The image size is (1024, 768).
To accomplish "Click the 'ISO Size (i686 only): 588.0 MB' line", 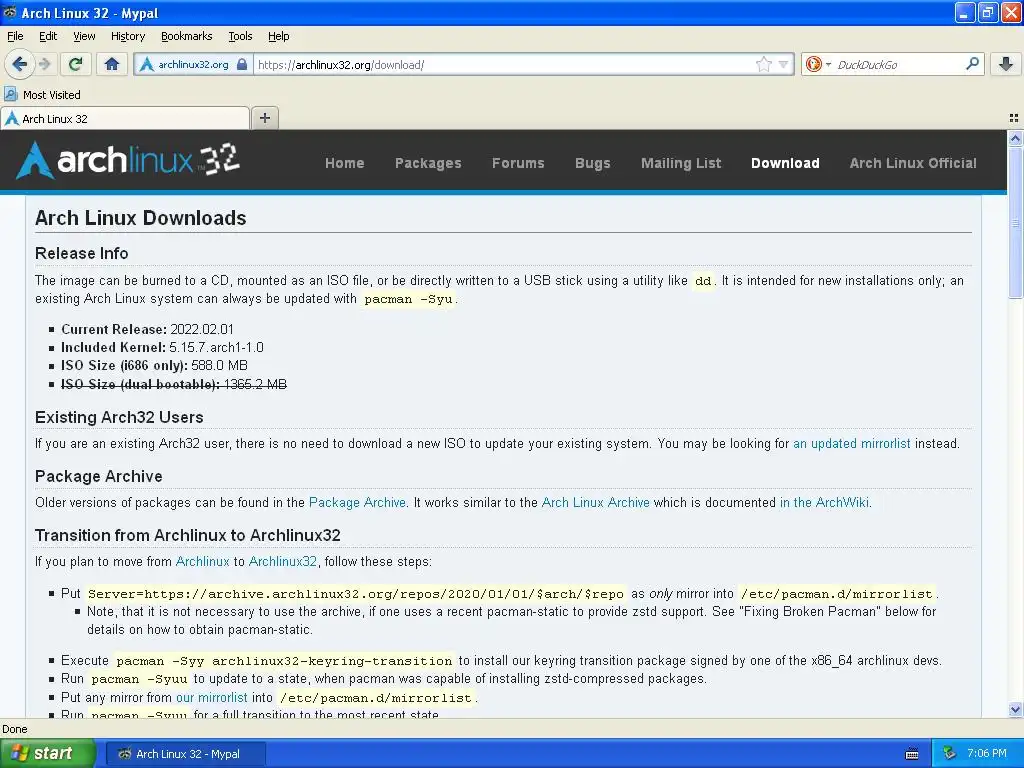I will click(x=154, y=366).
